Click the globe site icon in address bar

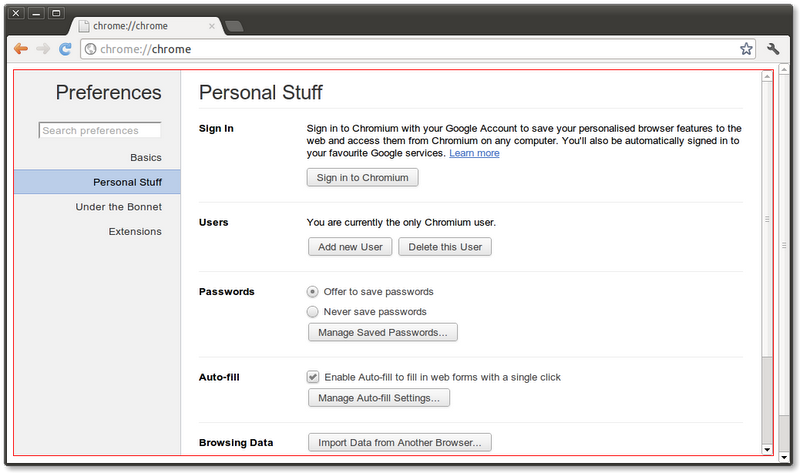[x=91, y=49]
